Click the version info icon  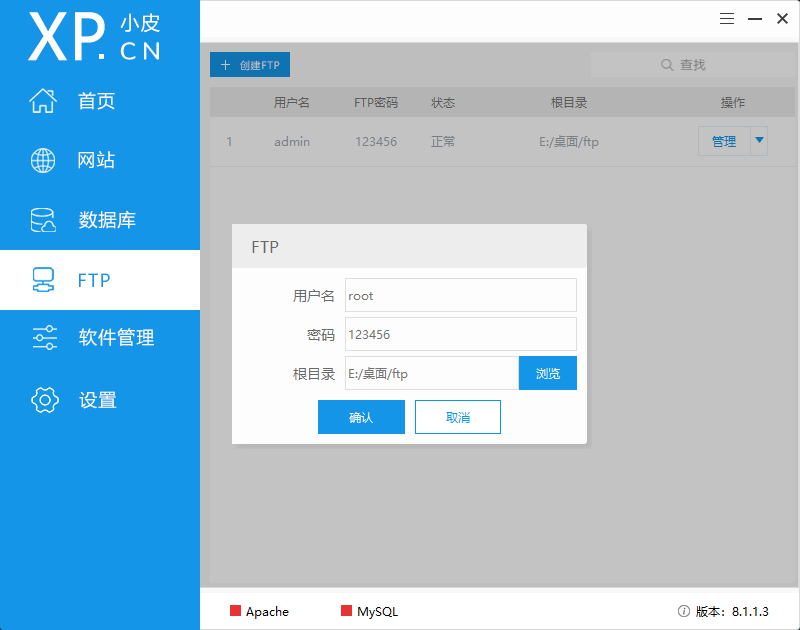pos(684,611)
